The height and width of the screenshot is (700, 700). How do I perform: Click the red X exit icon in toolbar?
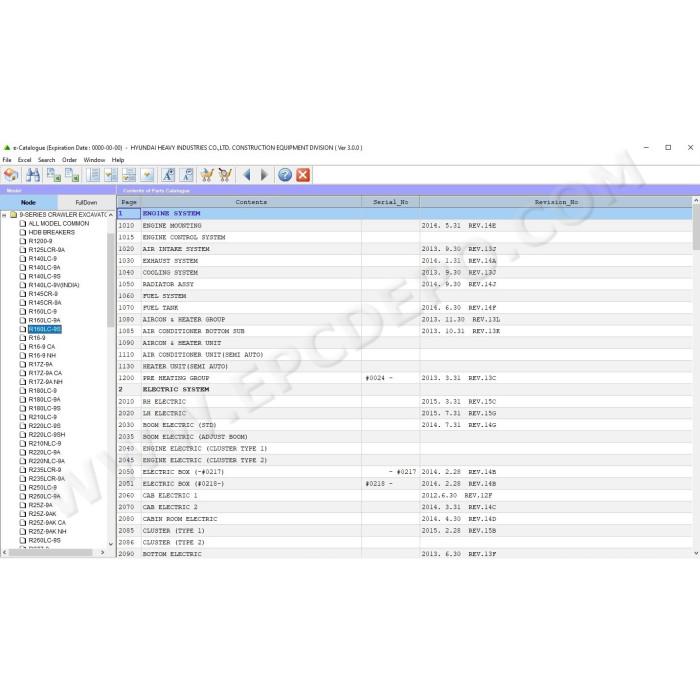(x=303, y=175)
